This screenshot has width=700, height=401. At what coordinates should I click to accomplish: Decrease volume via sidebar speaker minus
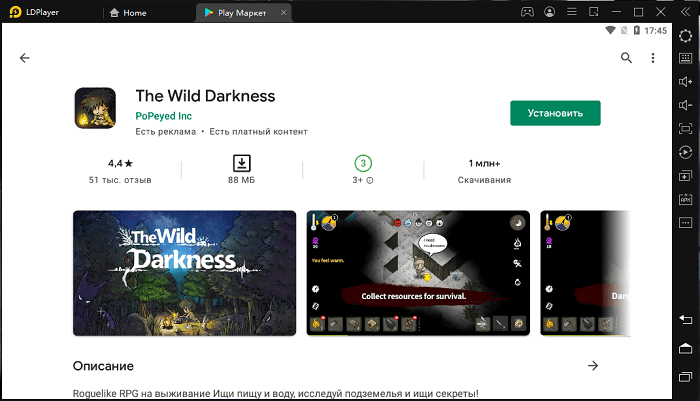tap(685, 105)
